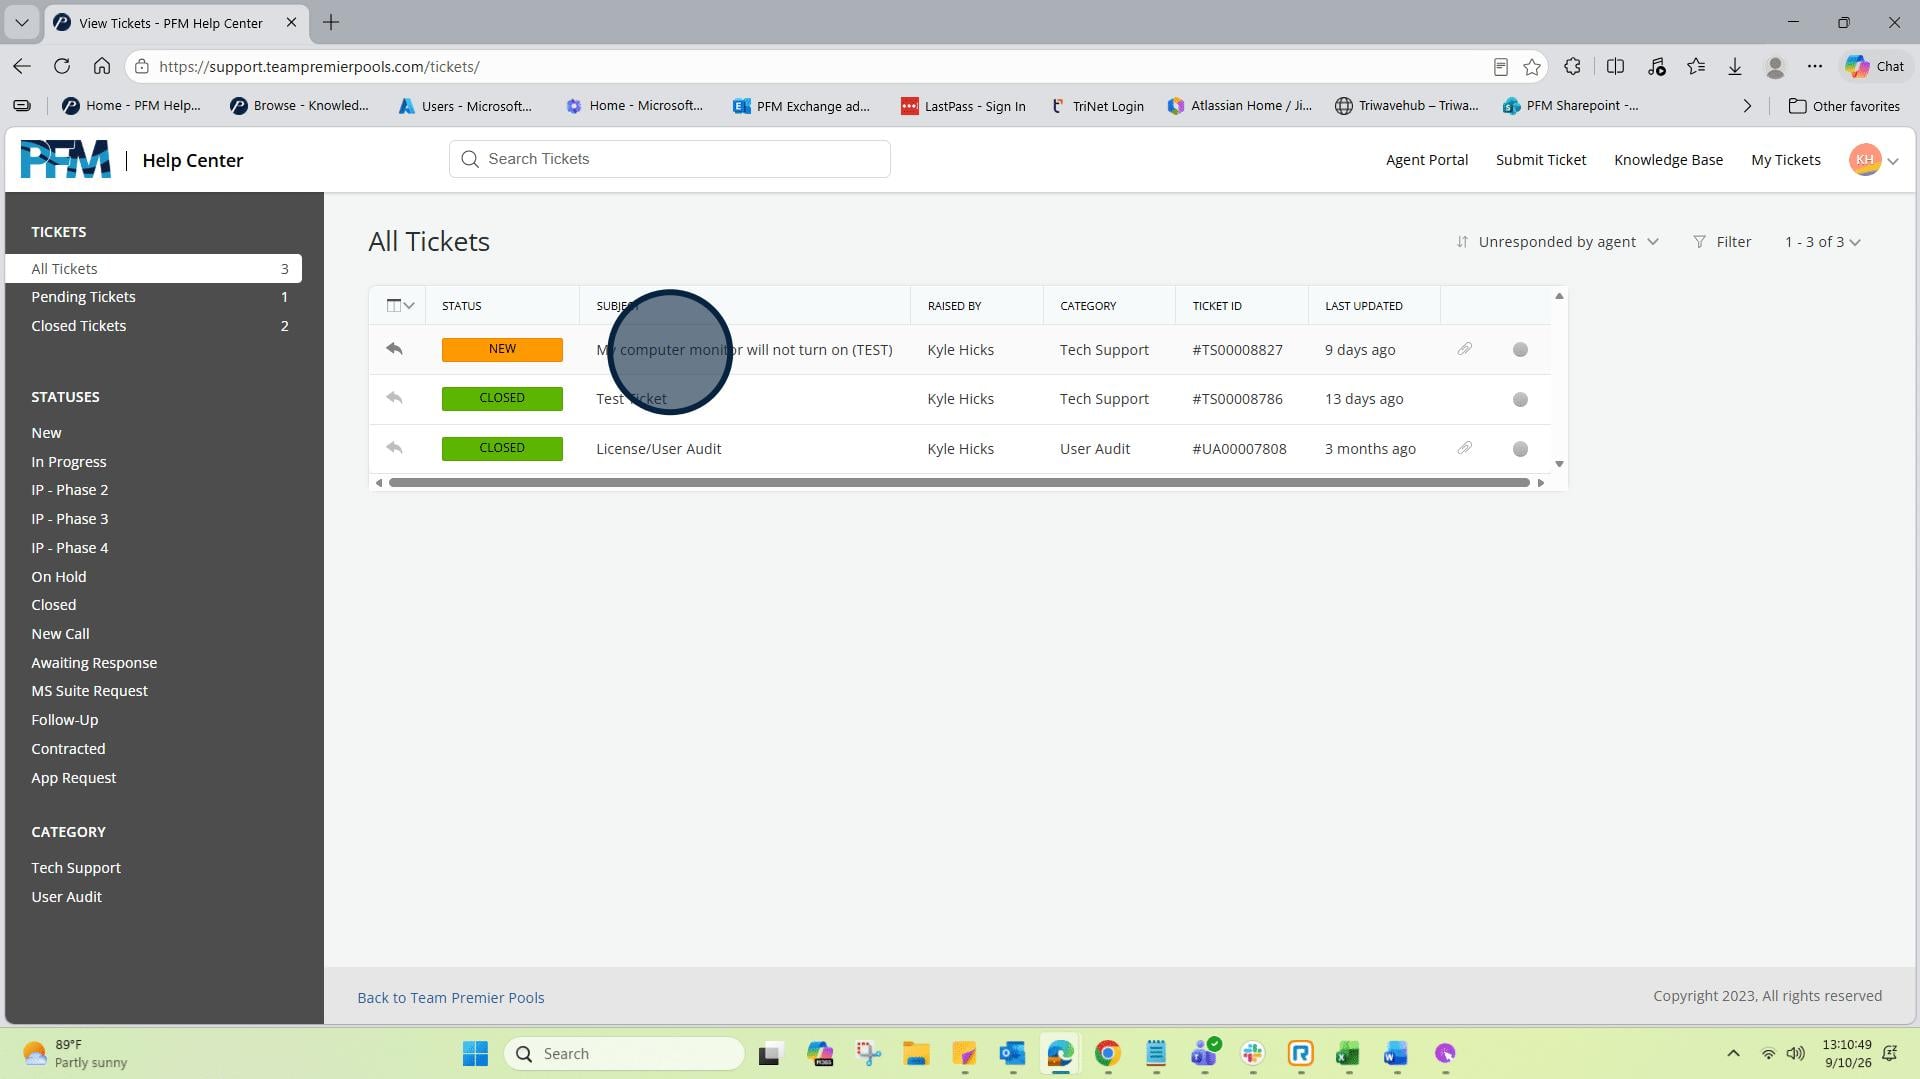Viewport: 1920px width, 1079px height.
Task: Filter by Awaiting Response status
Action: pyautogui.click(x=93, y=662)
